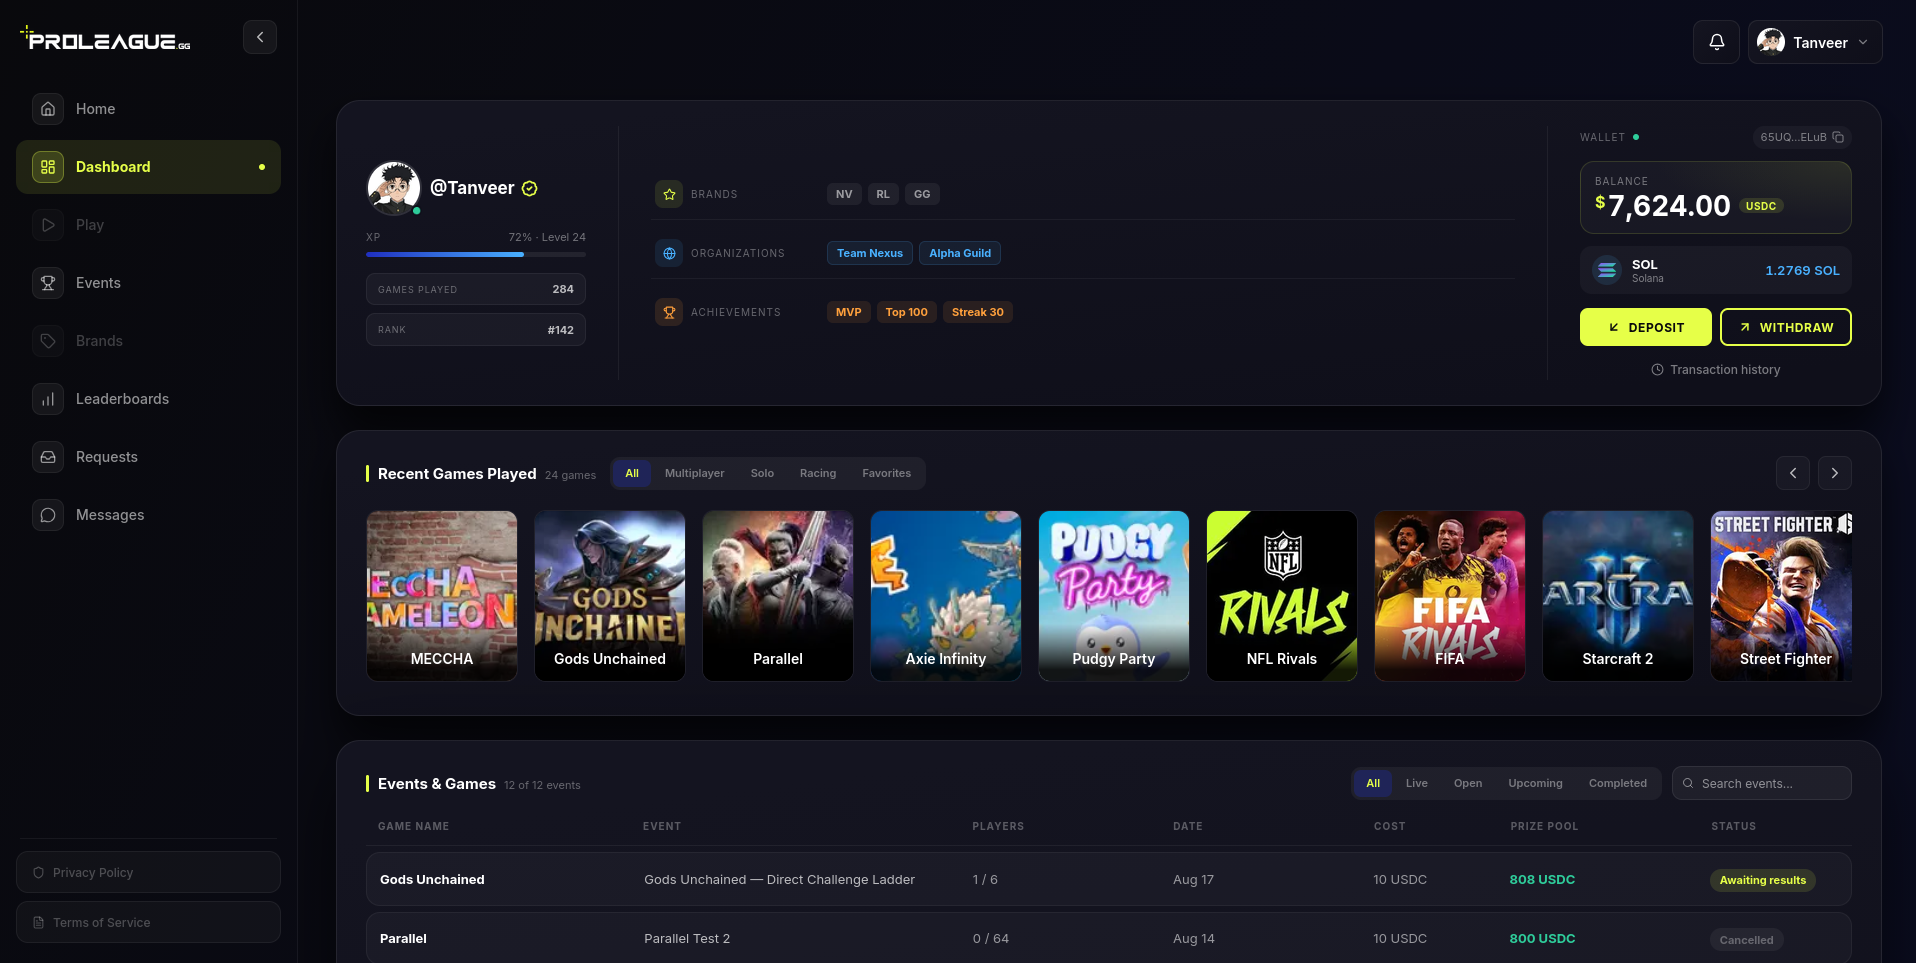Click the XP progress bar
The width and height of the screenshot is (1916, 963).
(x=476, y=254)
